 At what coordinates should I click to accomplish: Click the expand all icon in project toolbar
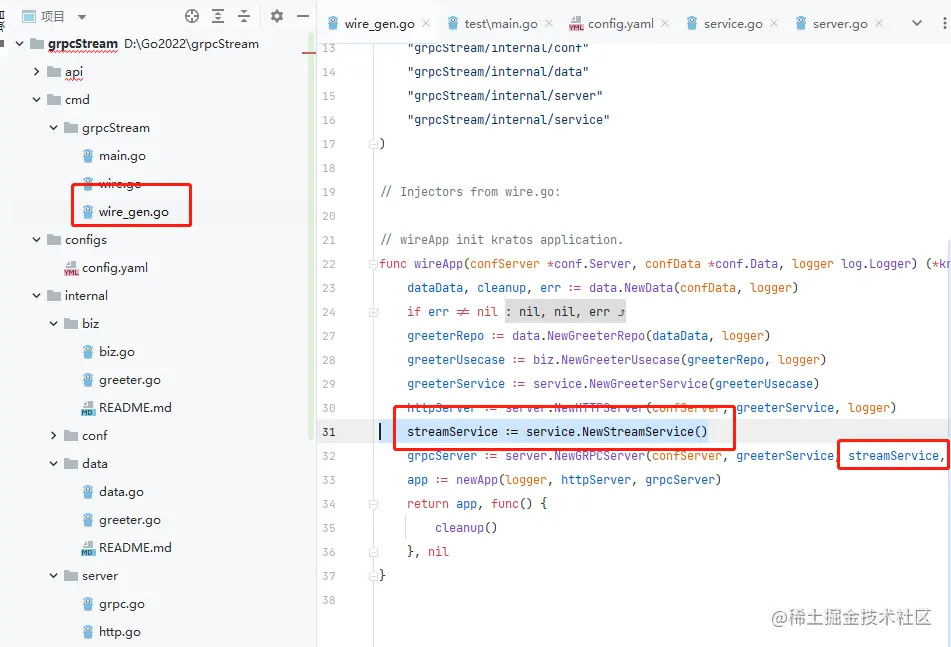(218, 16)
